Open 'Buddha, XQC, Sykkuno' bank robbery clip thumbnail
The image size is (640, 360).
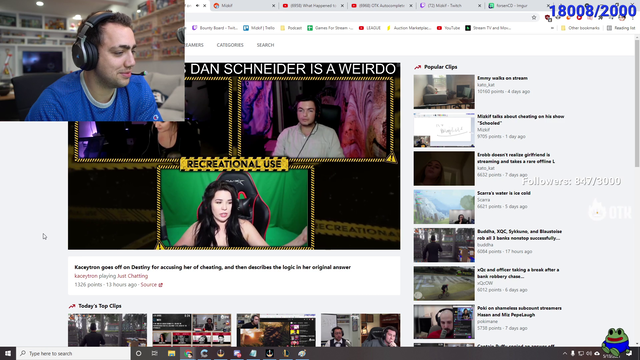pyautogui.click(x=444, y=245)
